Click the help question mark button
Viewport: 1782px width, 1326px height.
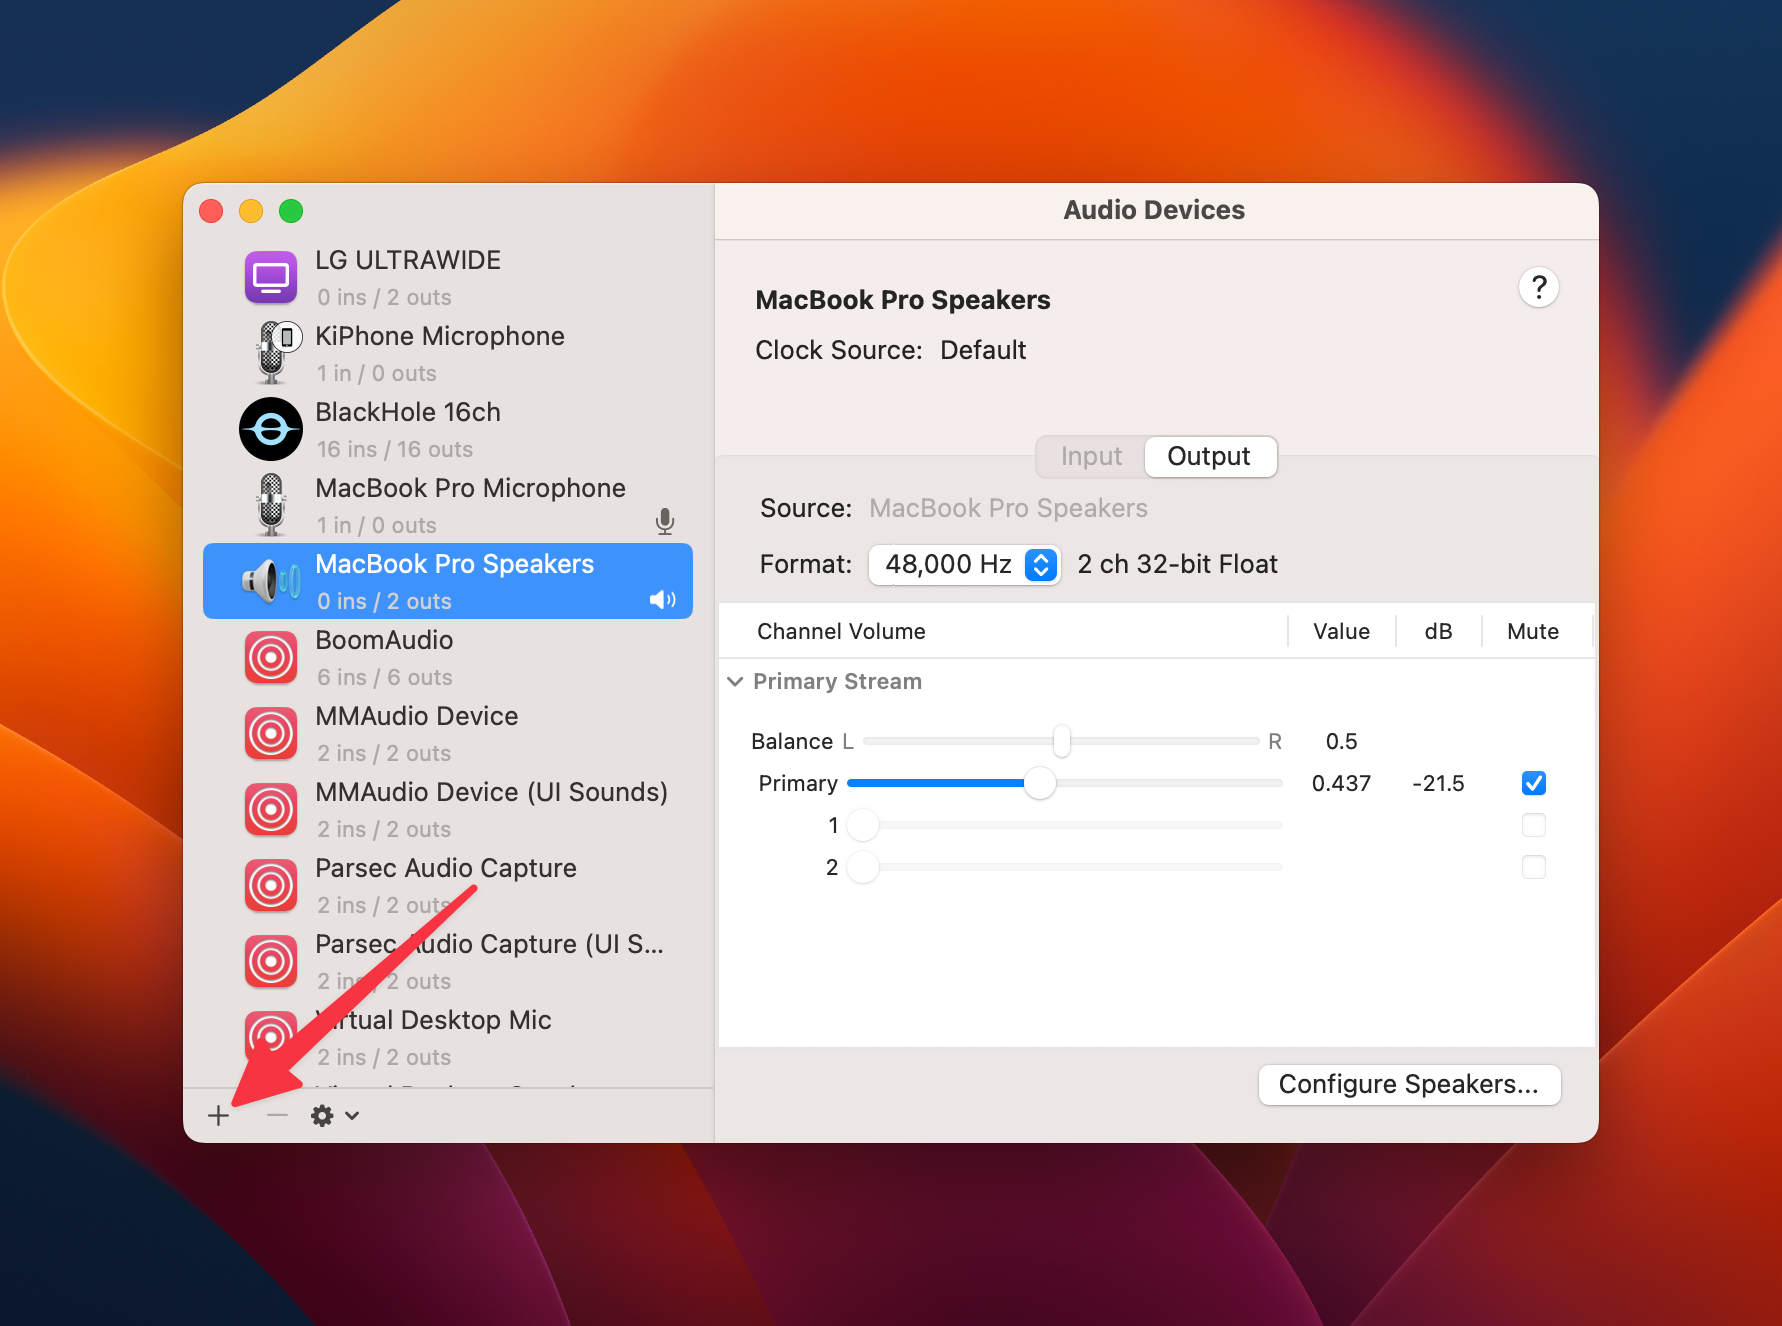tap(1539, 288)
